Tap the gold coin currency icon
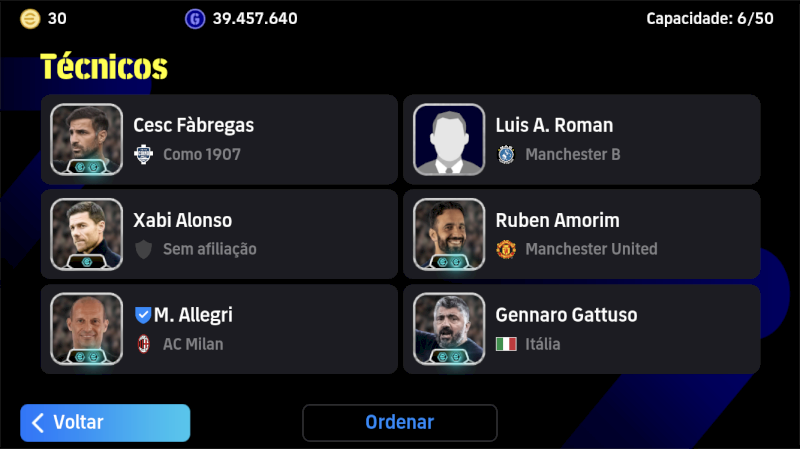Screen dimensions: 800x449 coord(30,19)
